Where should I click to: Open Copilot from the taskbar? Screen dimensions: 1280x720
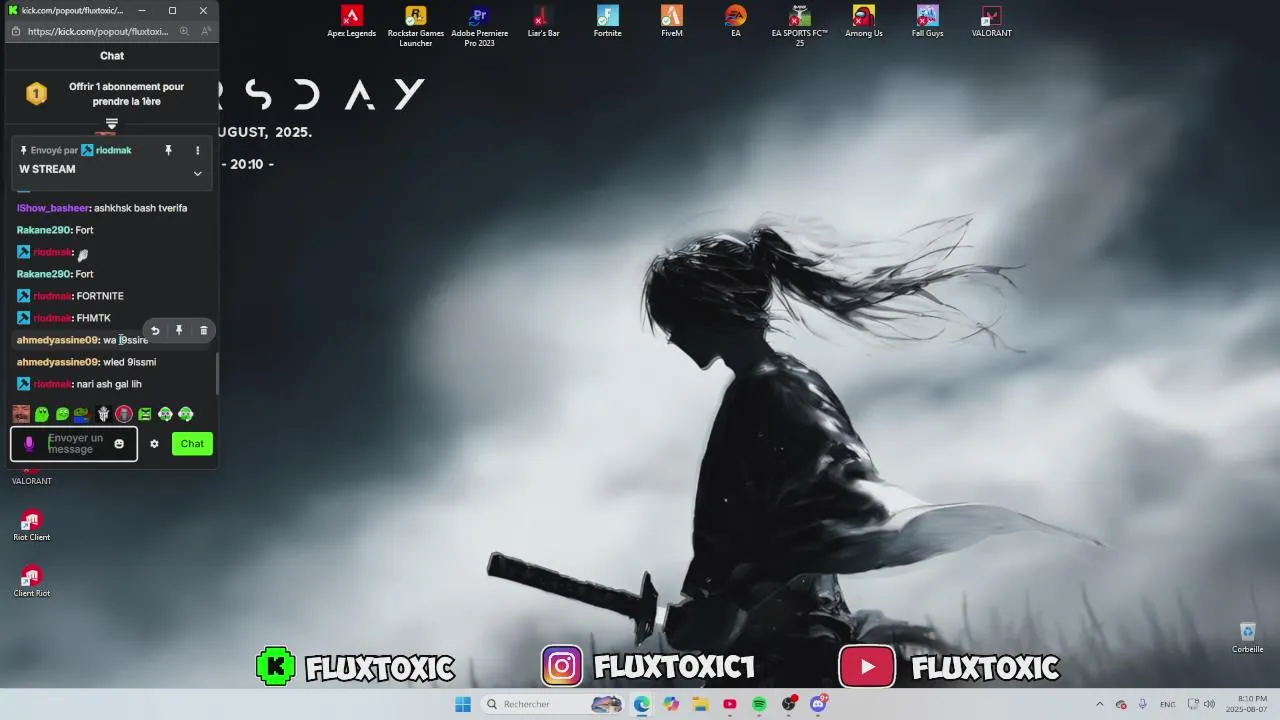(671, 704)
